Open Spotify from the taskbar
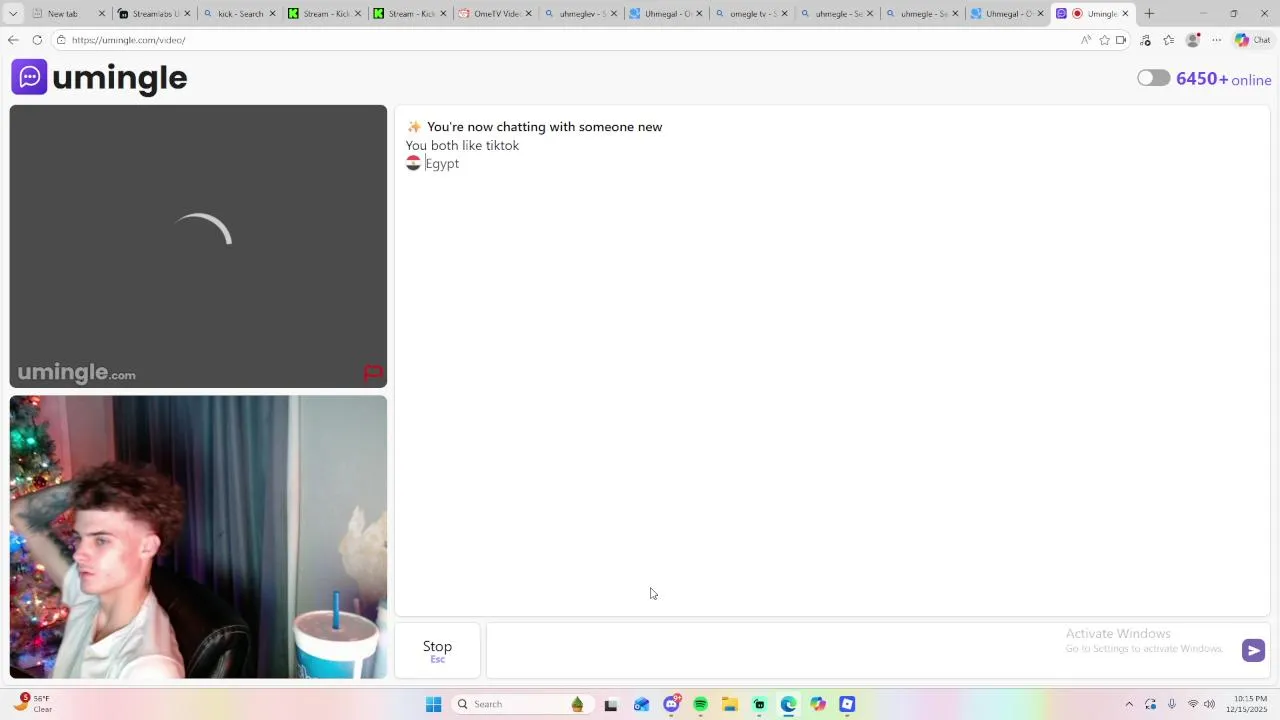Image resolution: width=1280 pixels, height=720 pixels. 700,704
